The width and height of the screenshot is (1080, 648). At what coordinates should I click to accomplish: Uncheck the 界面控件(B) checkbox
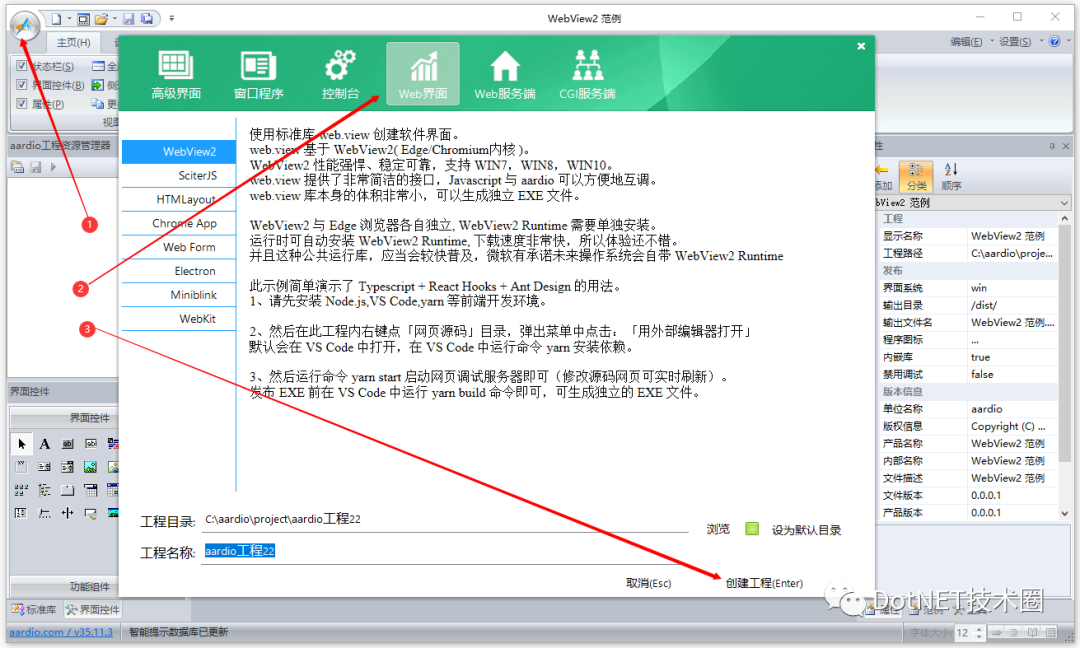pos(23,84)
